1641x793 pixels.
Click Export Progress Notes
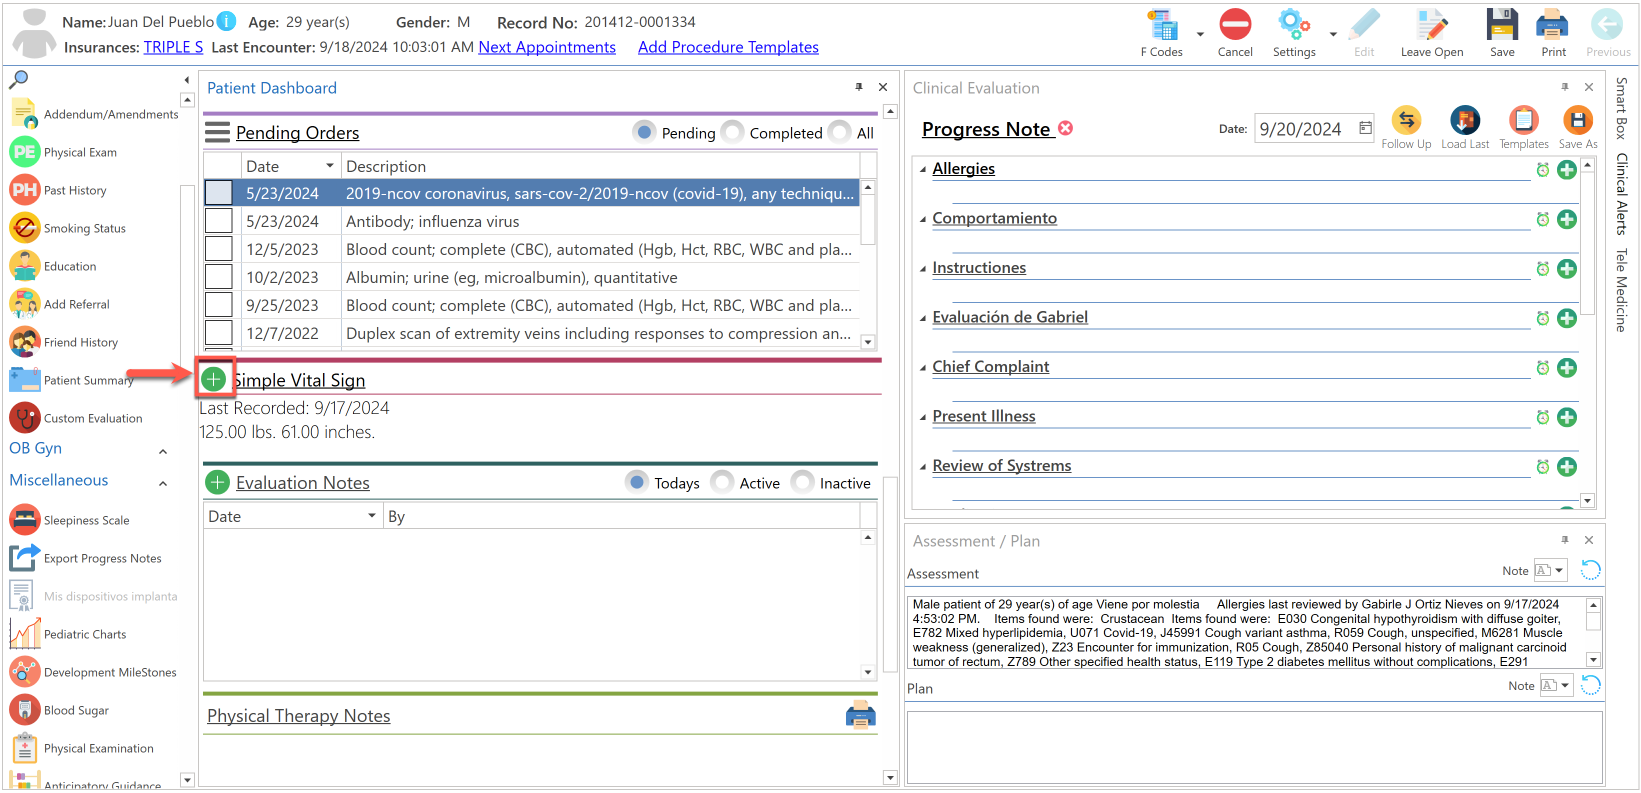pos(86,558)
